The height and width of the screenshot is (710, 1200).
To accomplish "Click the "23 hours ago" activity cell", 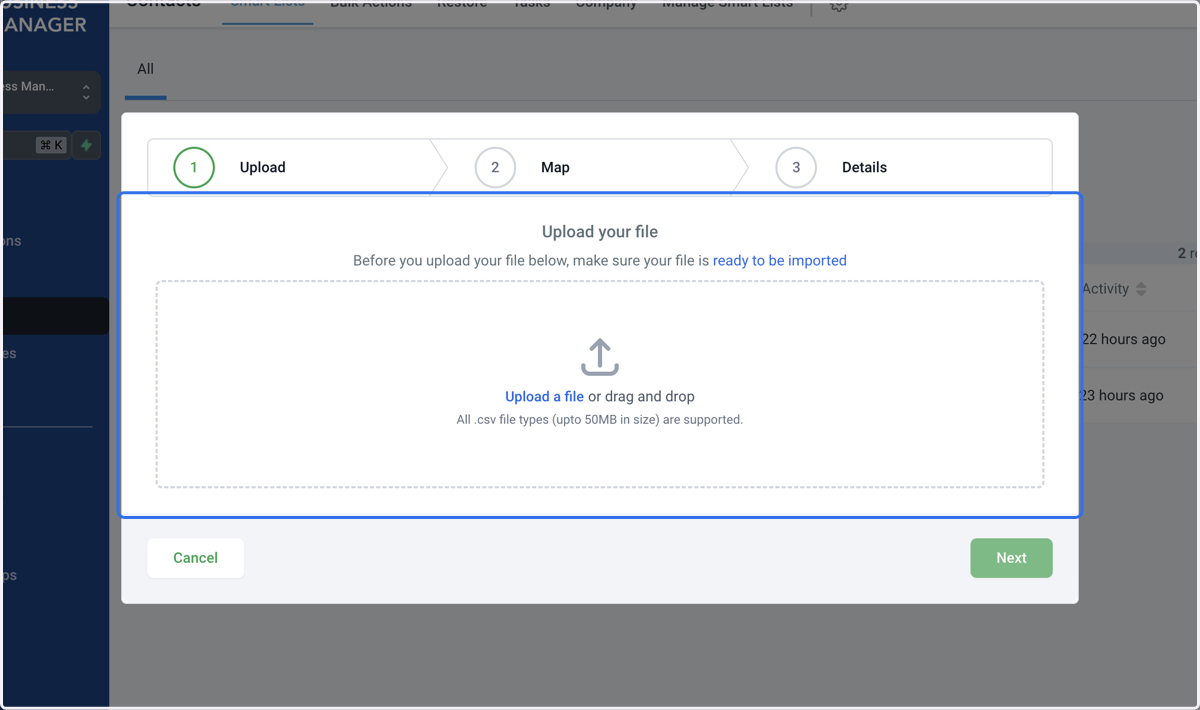I will point(1122,395).
